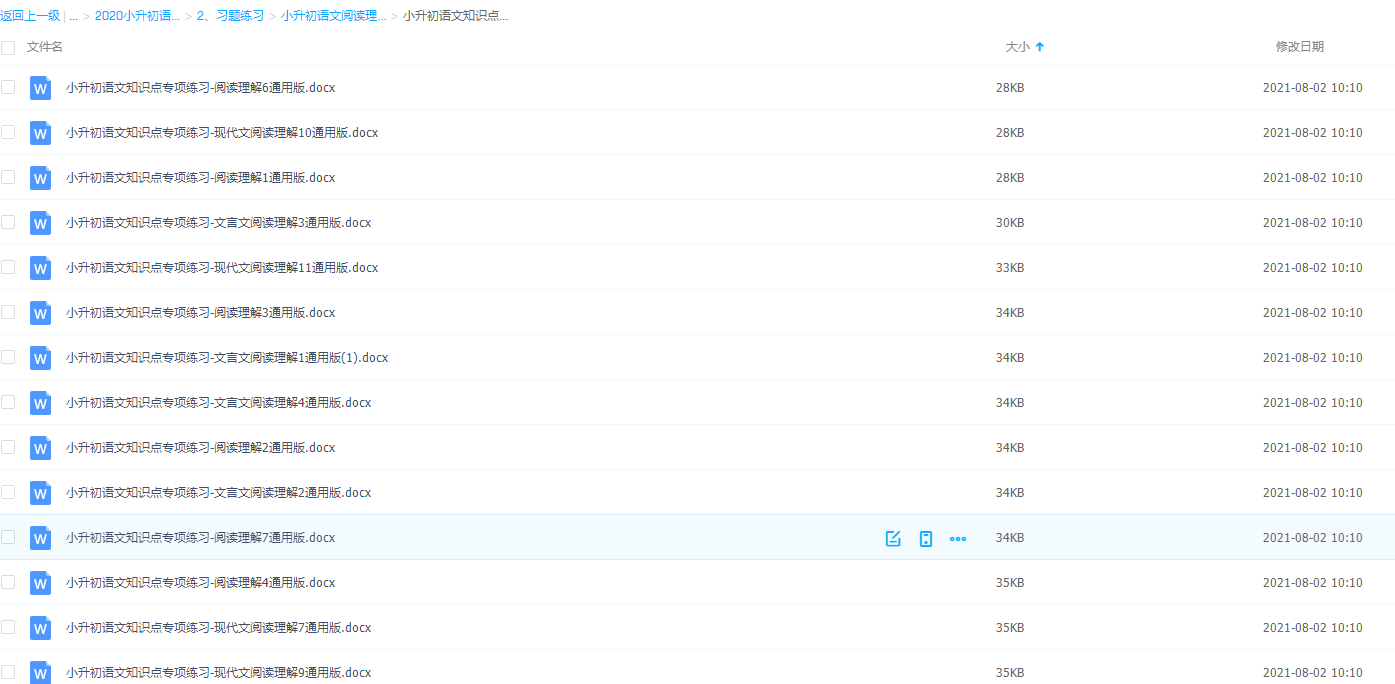Viewport: 1395px width, 684px height.
Task: Click the 修改日期 column header
Action: pos(1299,47)
